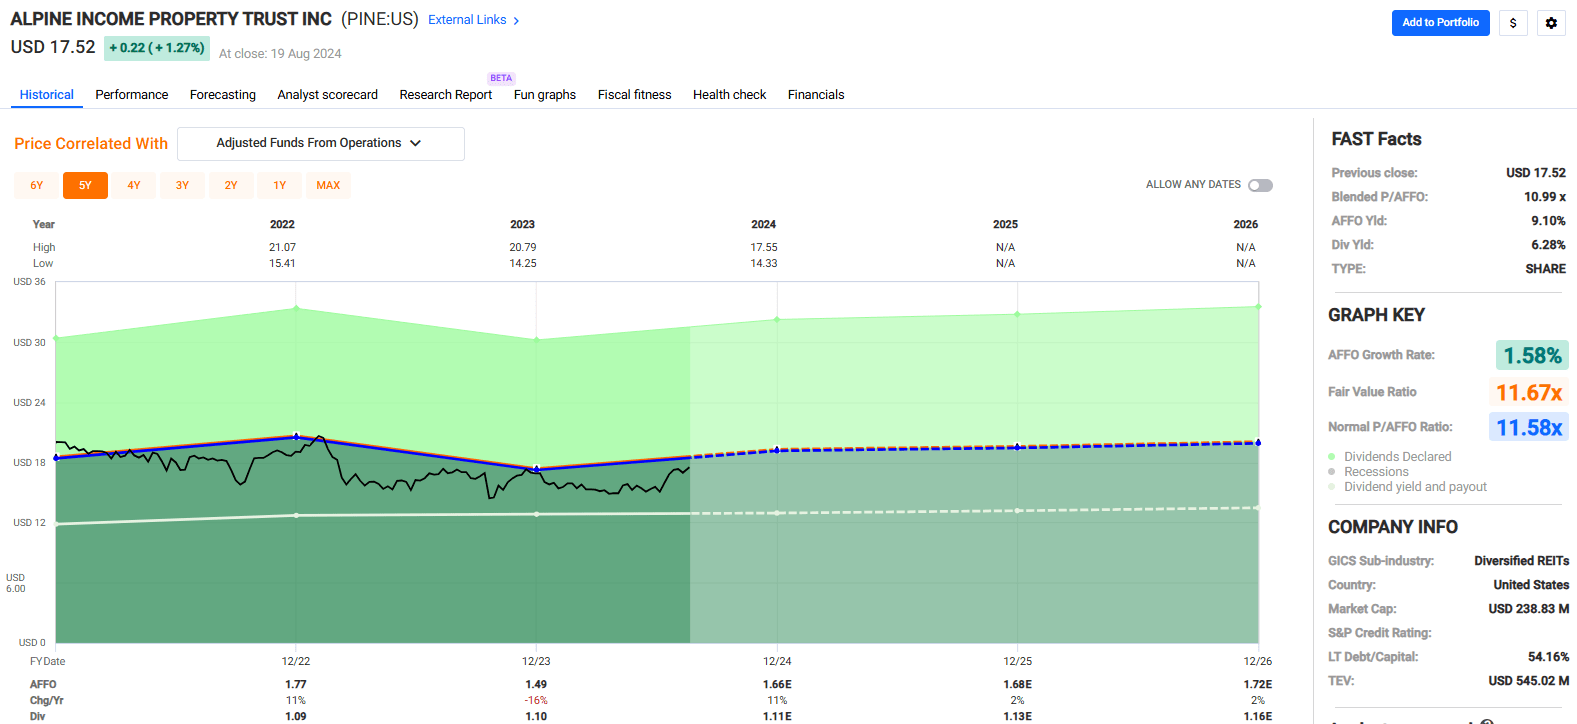
Task: Switch to the Performance tab
Action: click(x=131, y=95)
